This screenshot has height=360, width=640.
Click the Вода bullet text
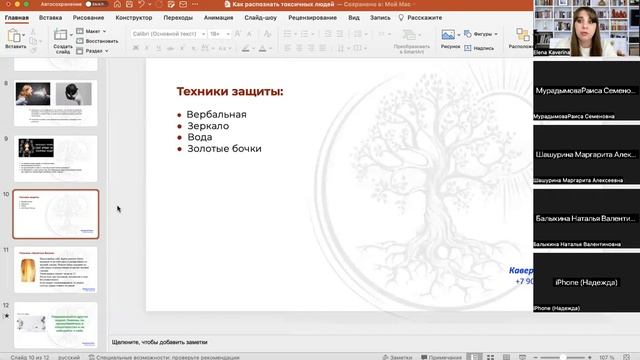200,137
